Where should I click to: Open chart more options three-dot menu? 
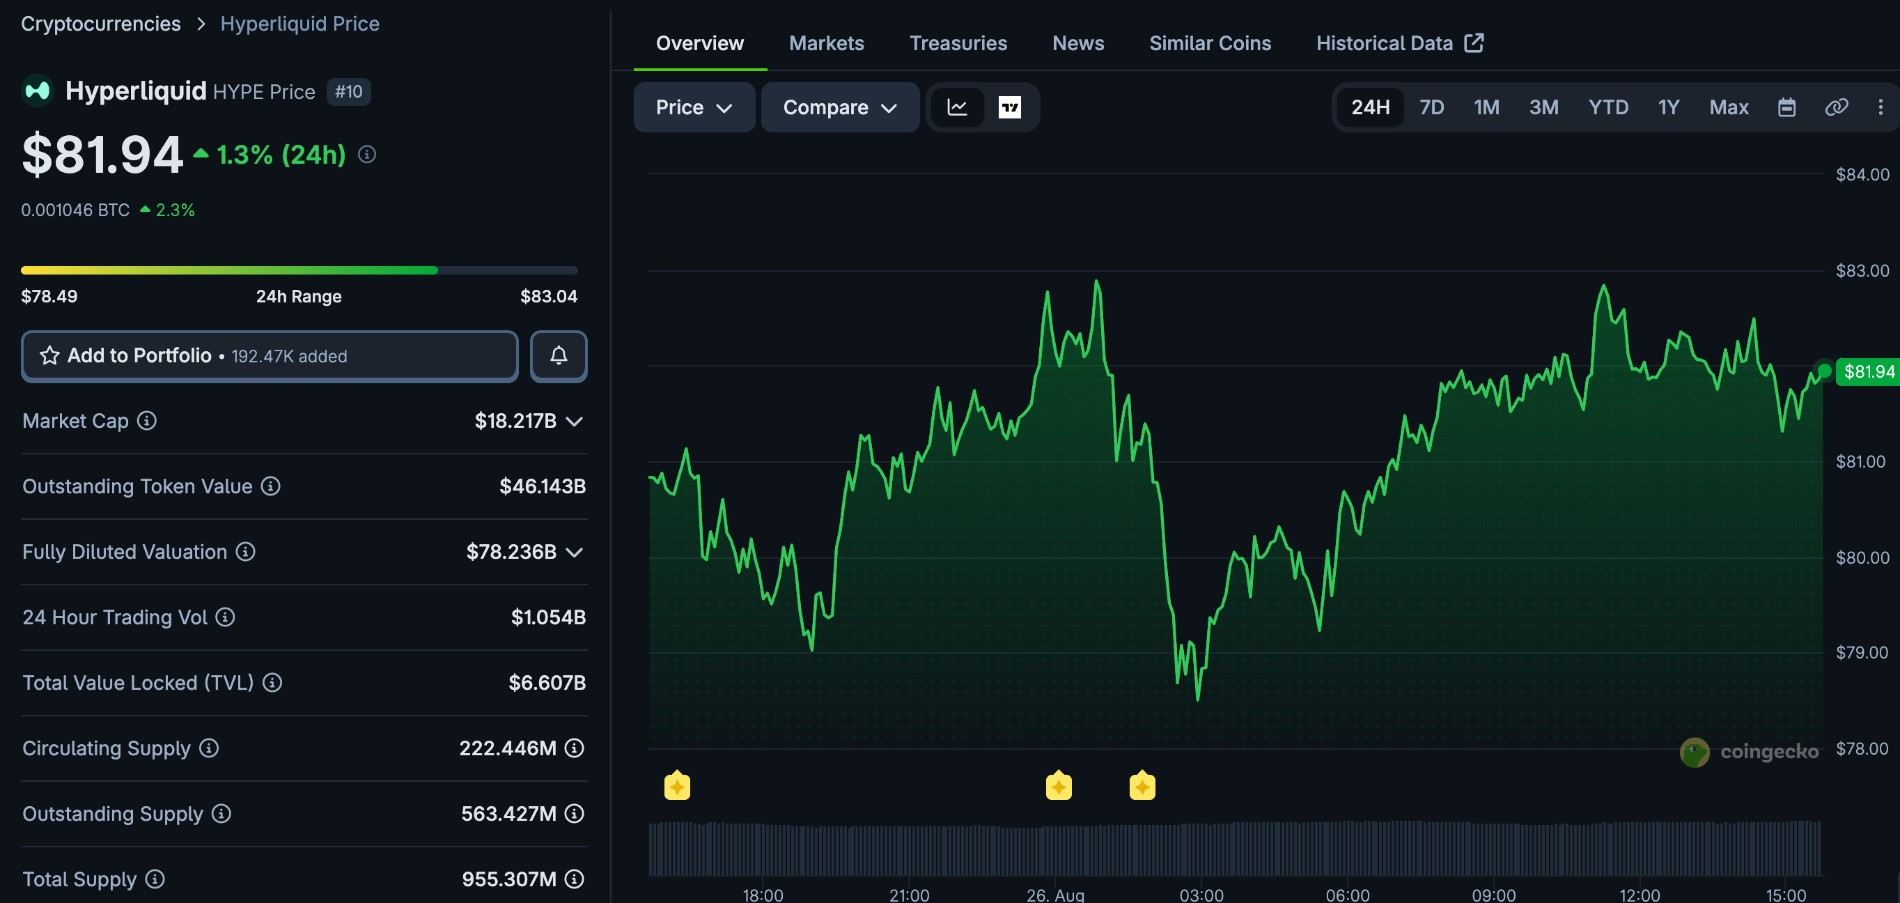[1881, 107]
